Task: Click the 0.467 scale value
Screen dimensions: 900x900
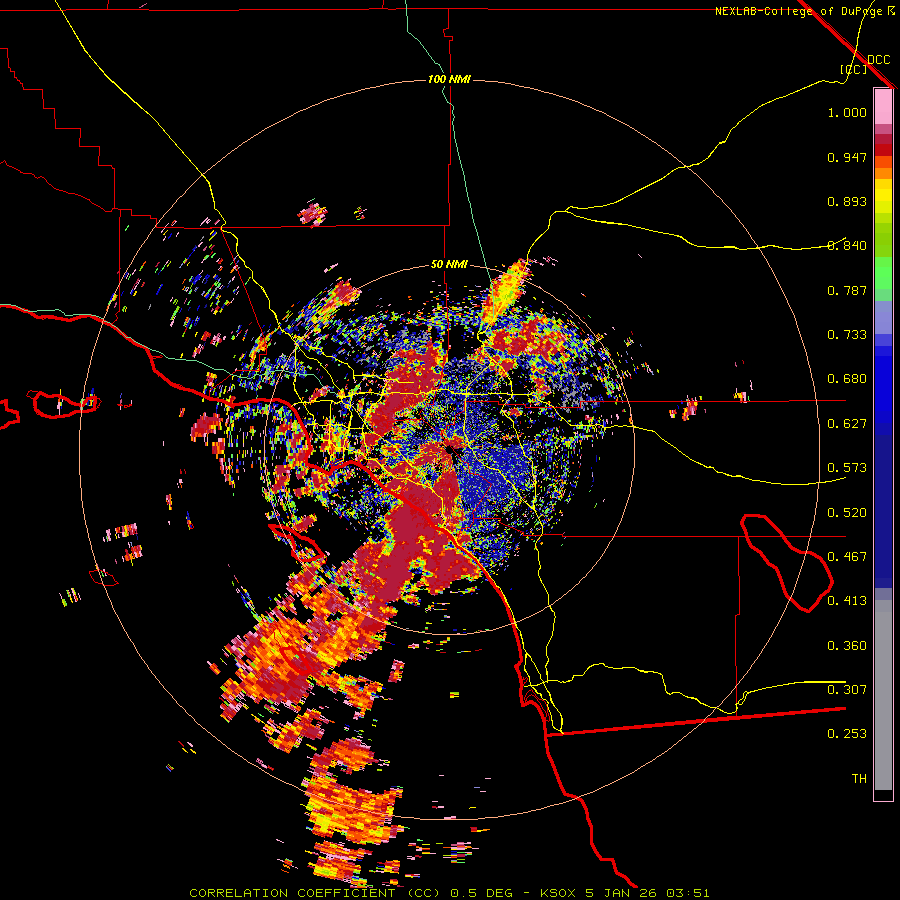Action: [x=847, y=557]
